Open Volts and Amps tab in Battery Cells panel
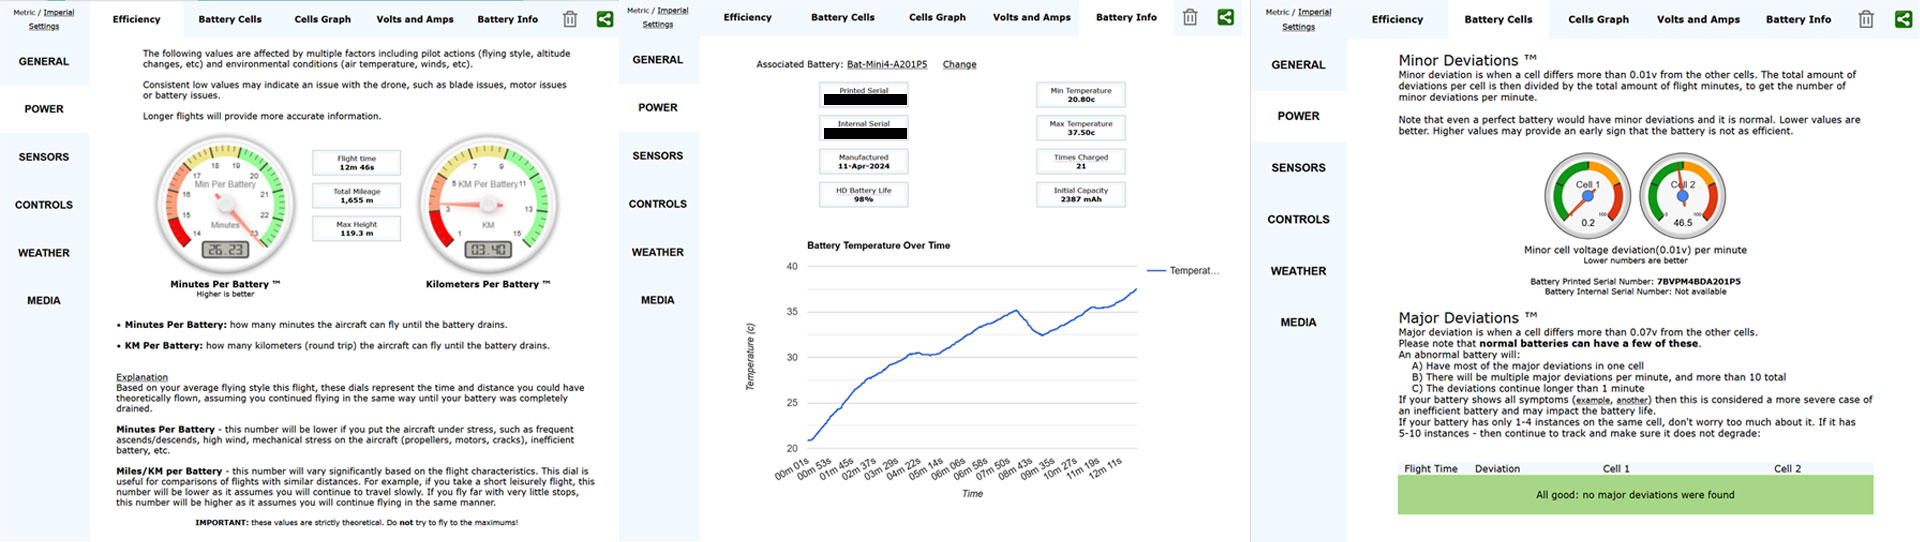1920x542 pixels. (x=1698, y=19)
